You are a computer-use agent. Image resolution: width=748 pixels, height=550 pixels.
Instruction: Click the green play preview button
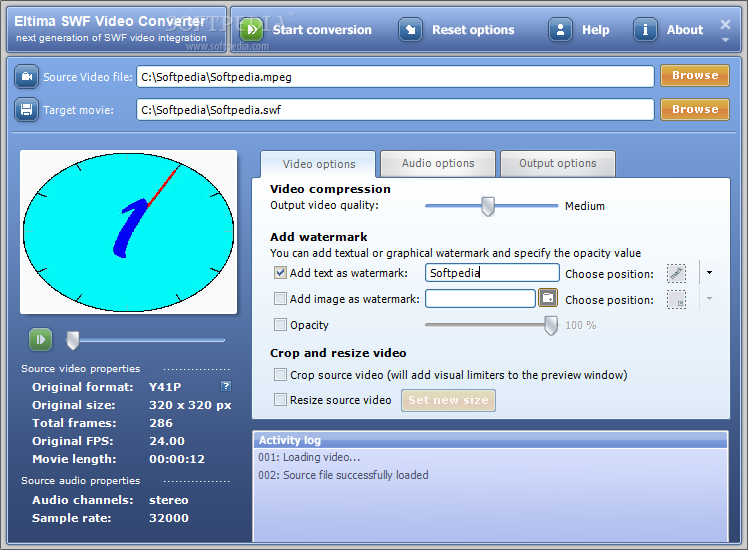click(x=41, y=340)
